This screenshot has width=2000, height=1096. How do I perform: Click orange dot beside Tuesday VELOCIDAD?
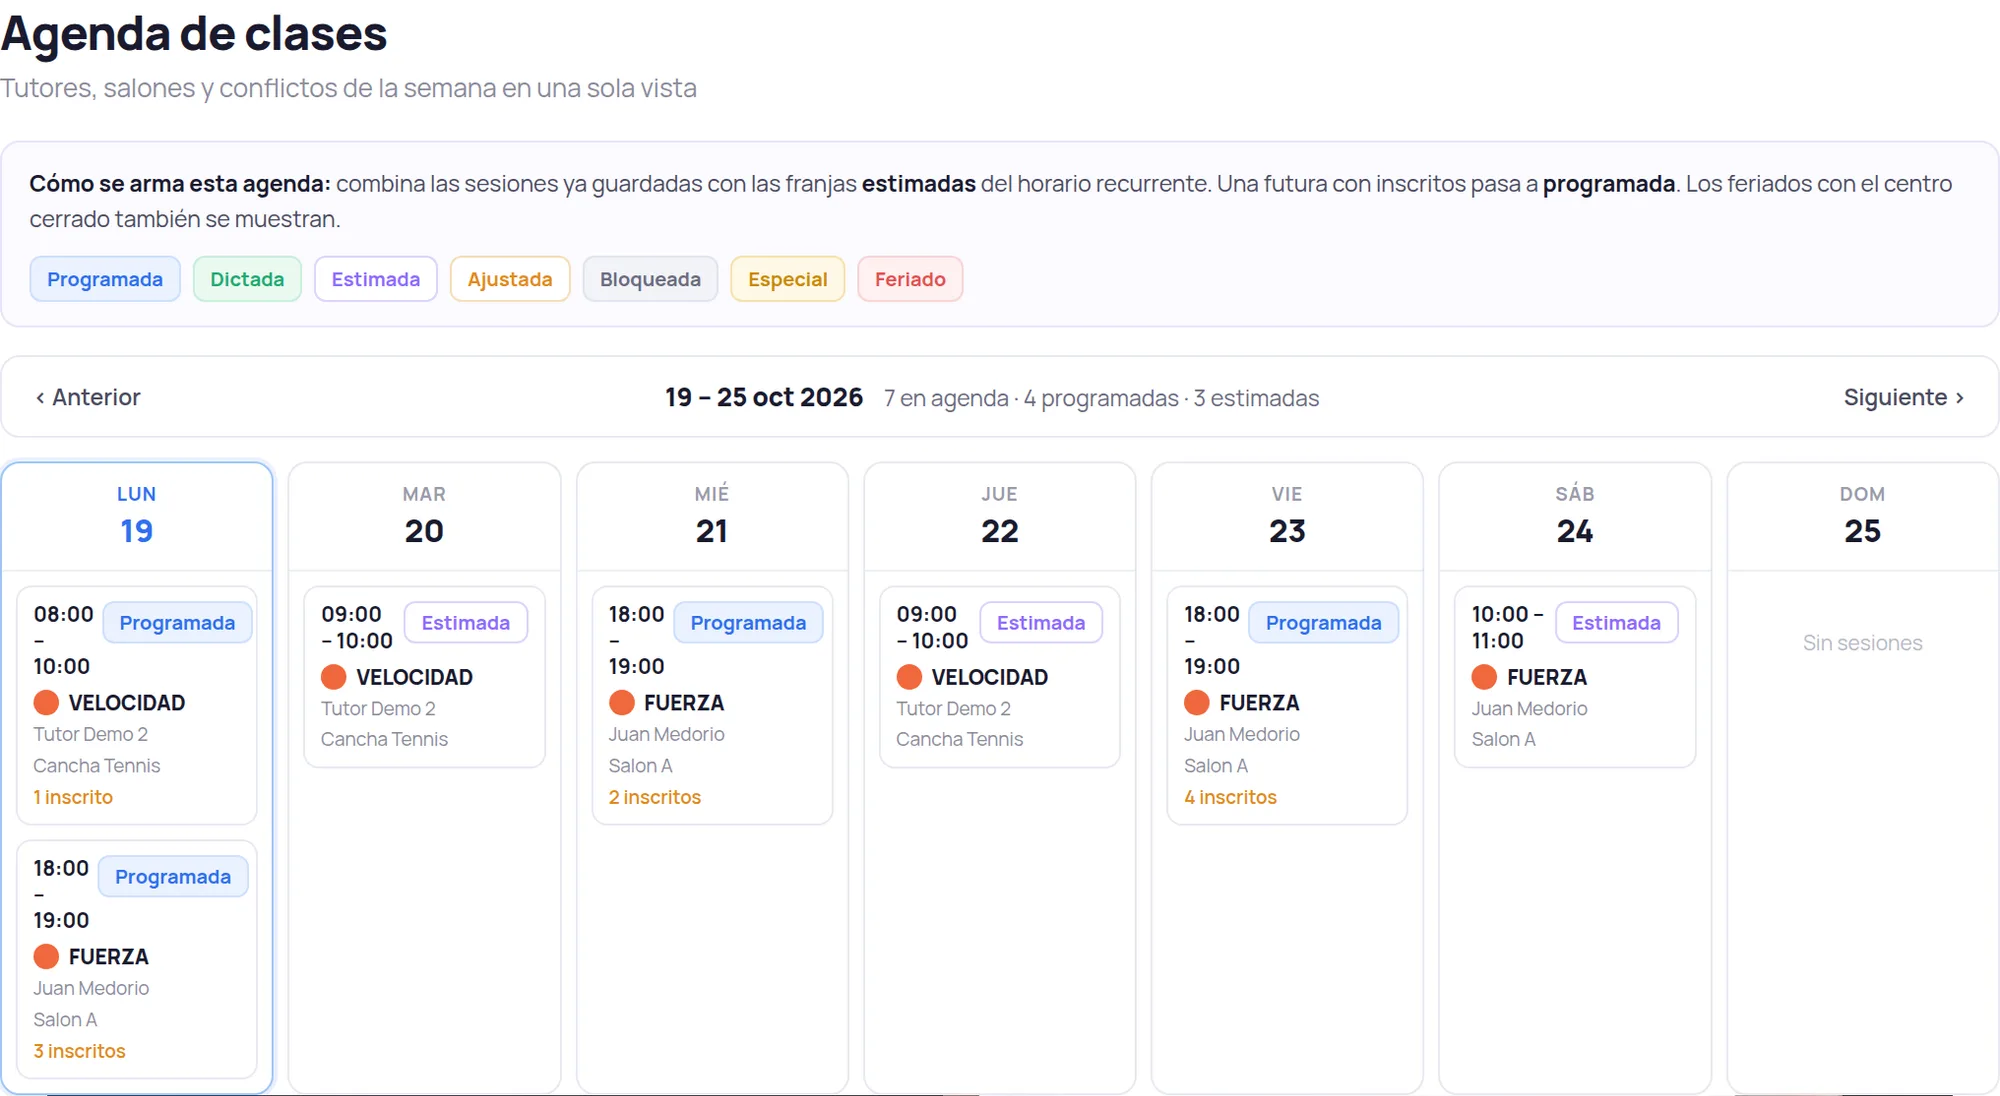pyautogui.click(x=334, y=677)
